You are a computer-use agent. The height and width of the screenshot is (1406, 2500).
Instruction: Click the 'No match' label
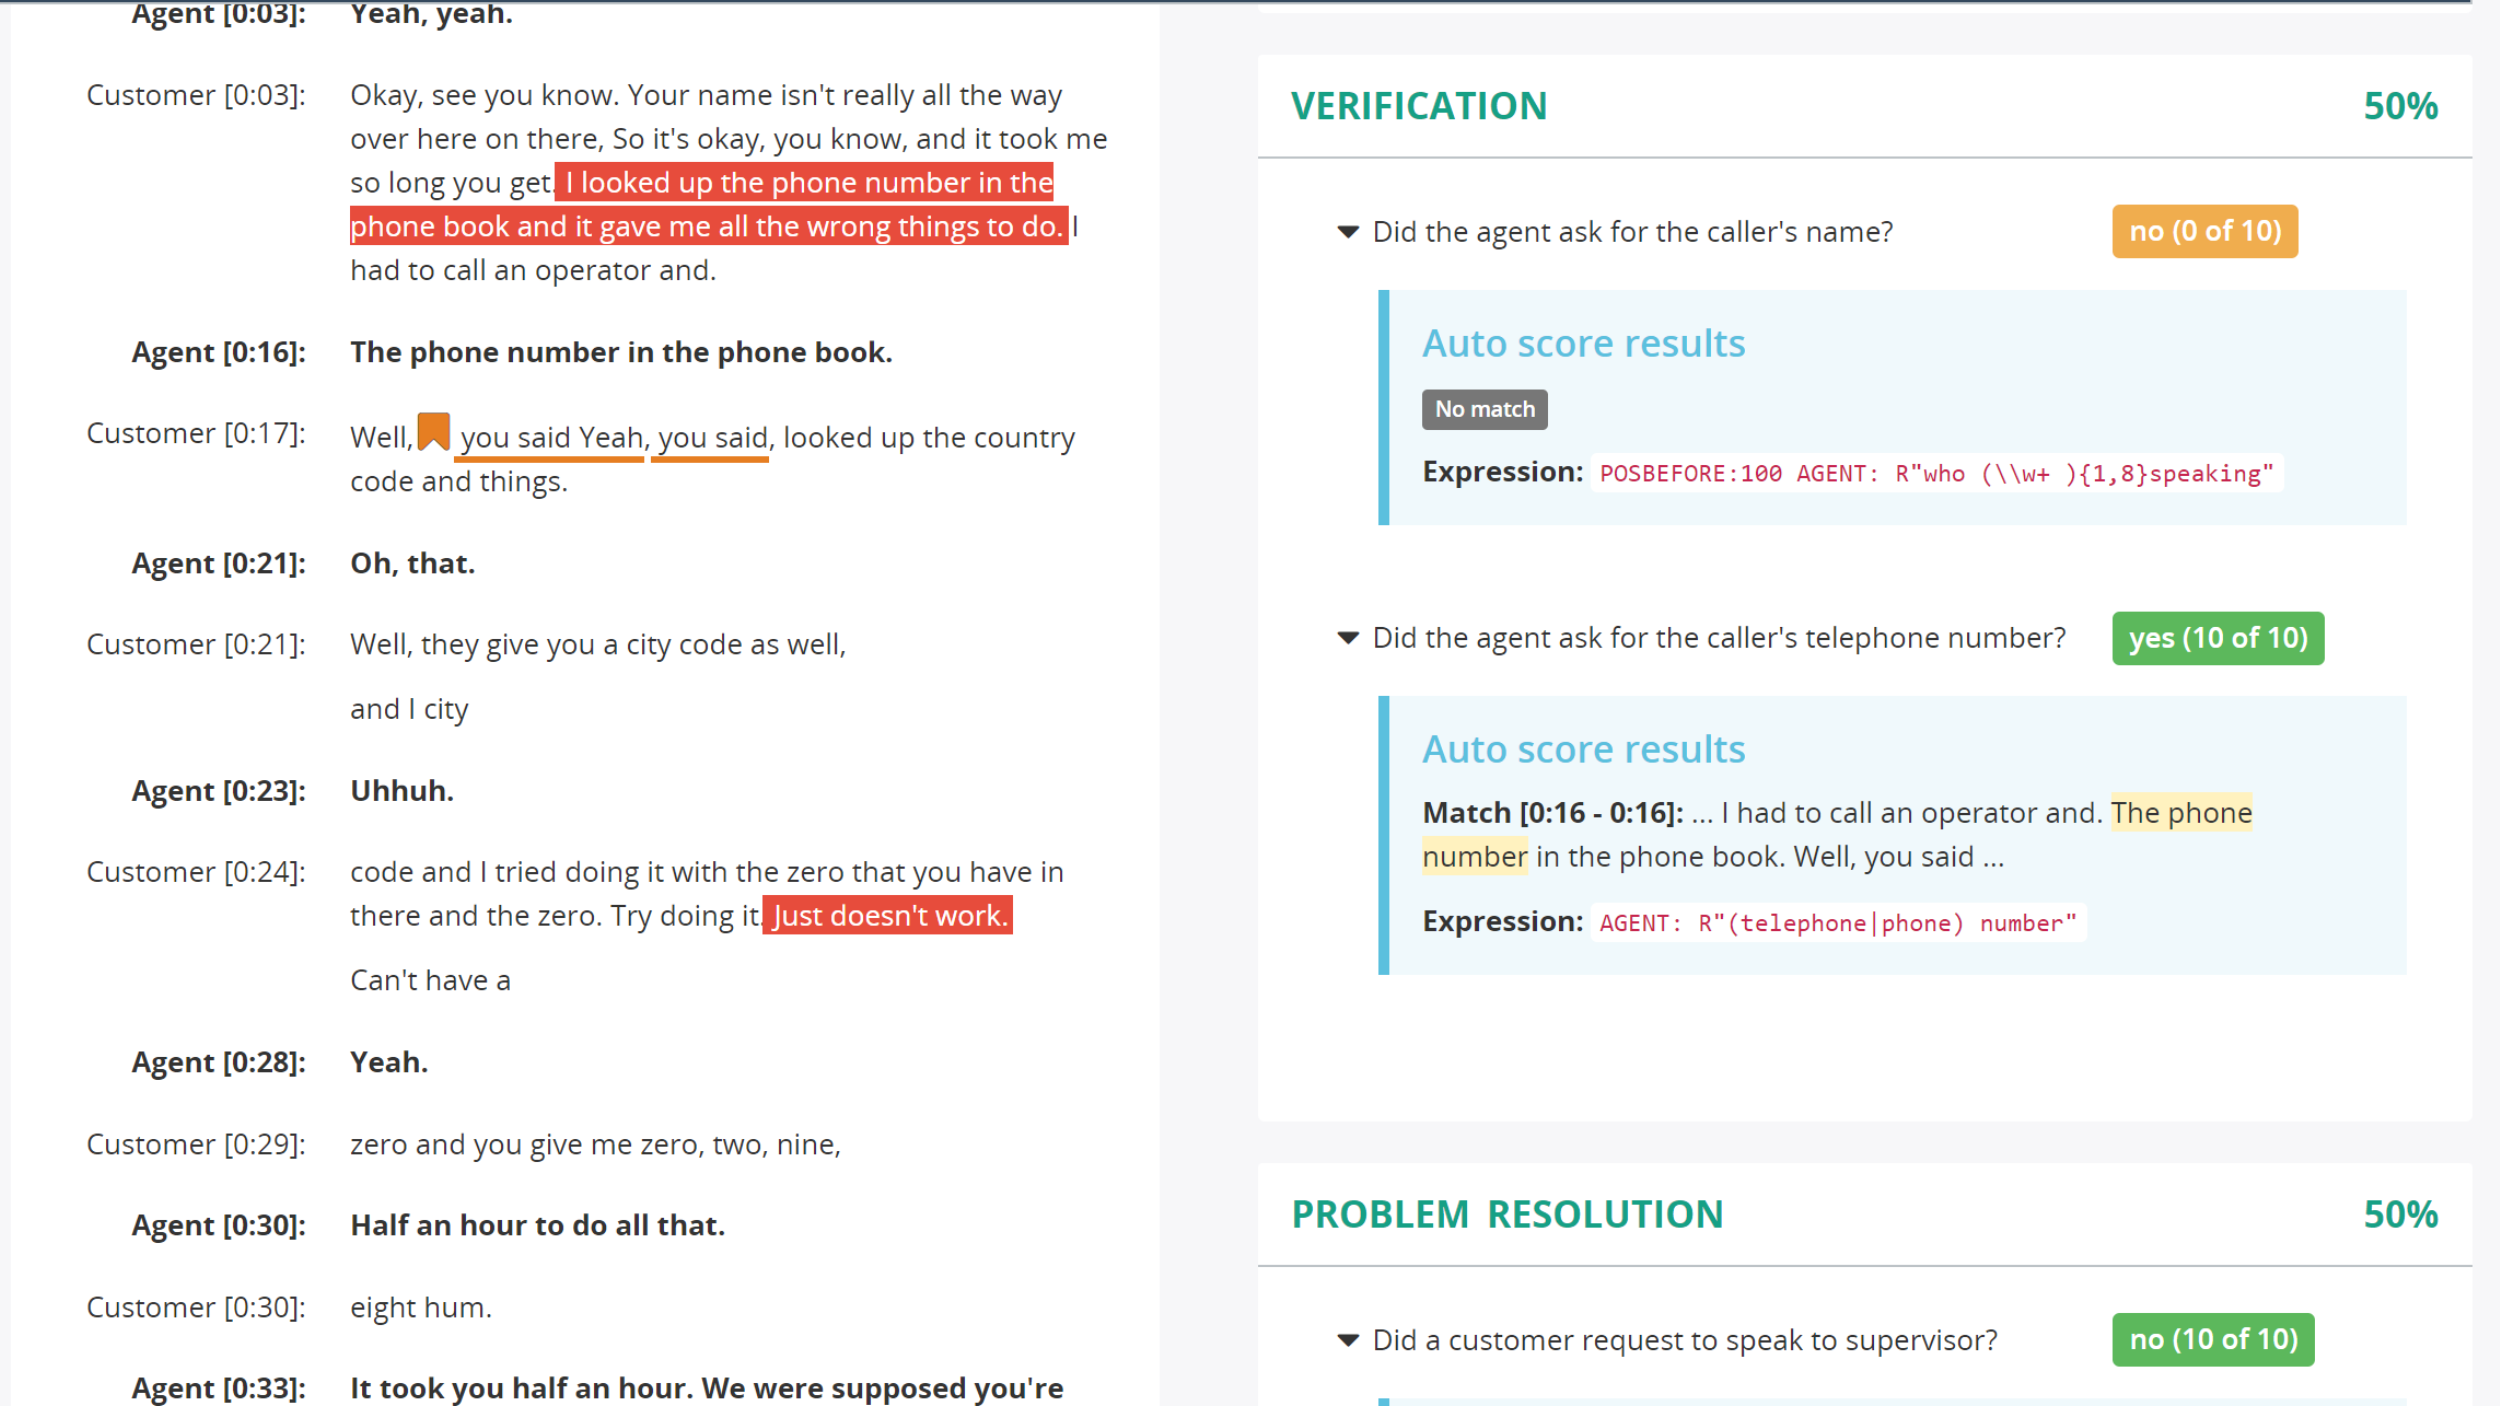[1484, 409]
